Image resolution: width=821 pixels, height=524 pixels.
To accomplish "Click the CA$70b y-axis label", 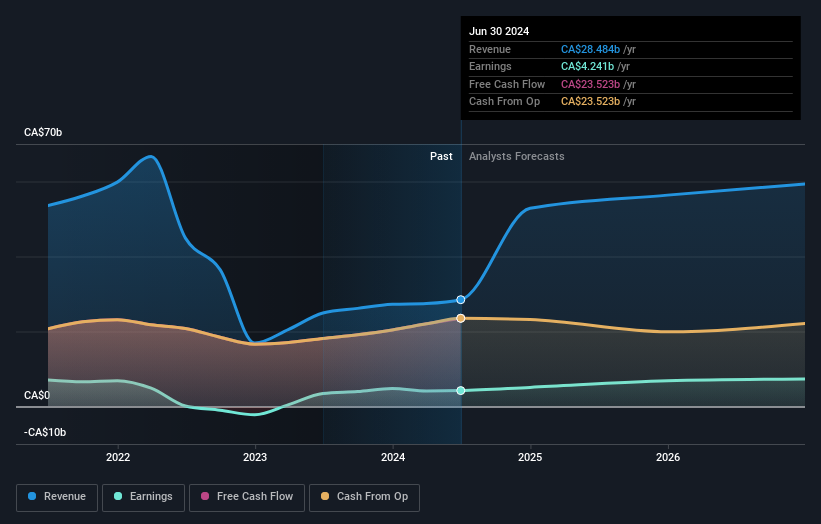I will 43,132.
